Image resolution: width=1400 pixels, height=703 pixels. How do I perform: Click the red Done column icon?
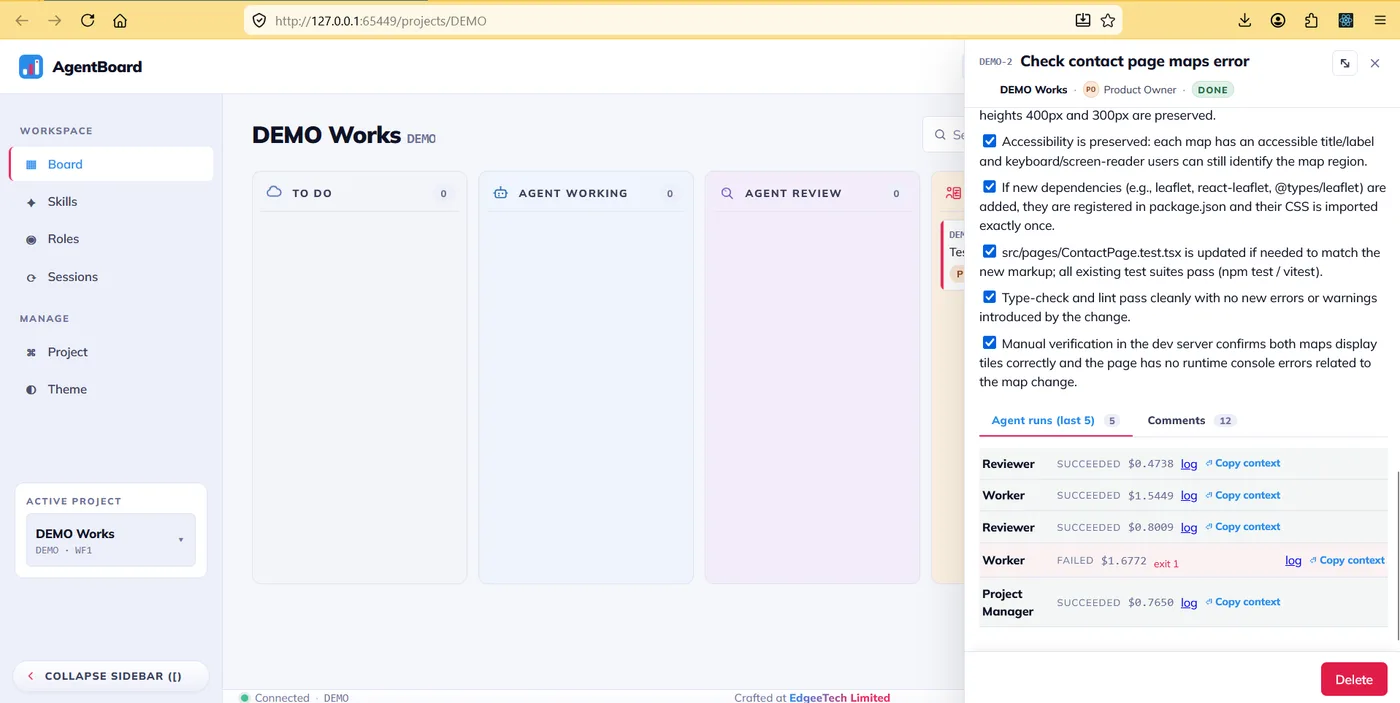tap(953, 193)
